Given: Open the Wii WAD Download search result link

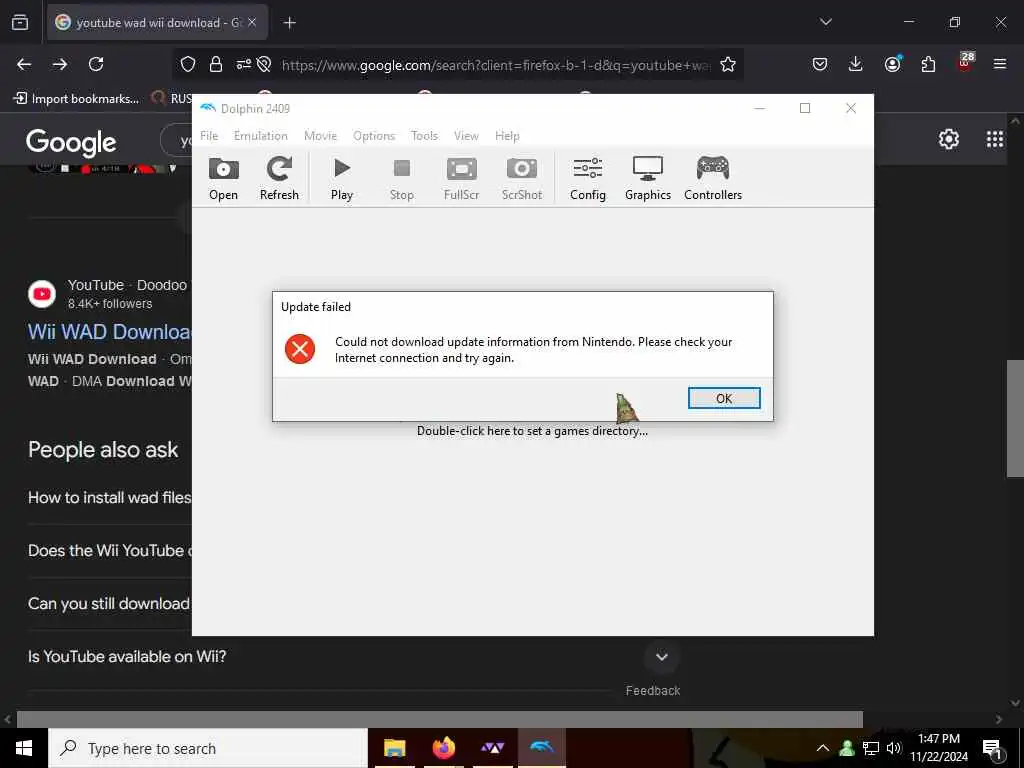Looking at the screenshot, I should 109,332.
